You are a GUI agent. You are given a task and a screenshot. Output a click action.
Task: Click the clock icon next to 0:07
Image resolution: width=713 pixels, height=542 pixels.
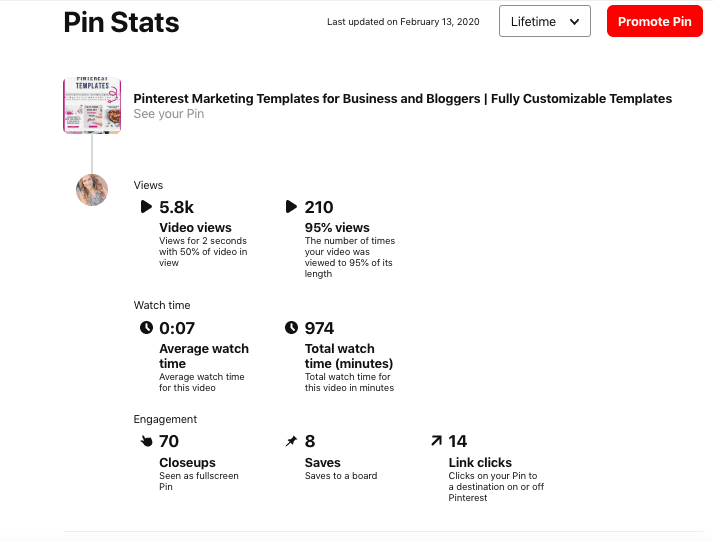pyautogui.click(x=146, y=327)
